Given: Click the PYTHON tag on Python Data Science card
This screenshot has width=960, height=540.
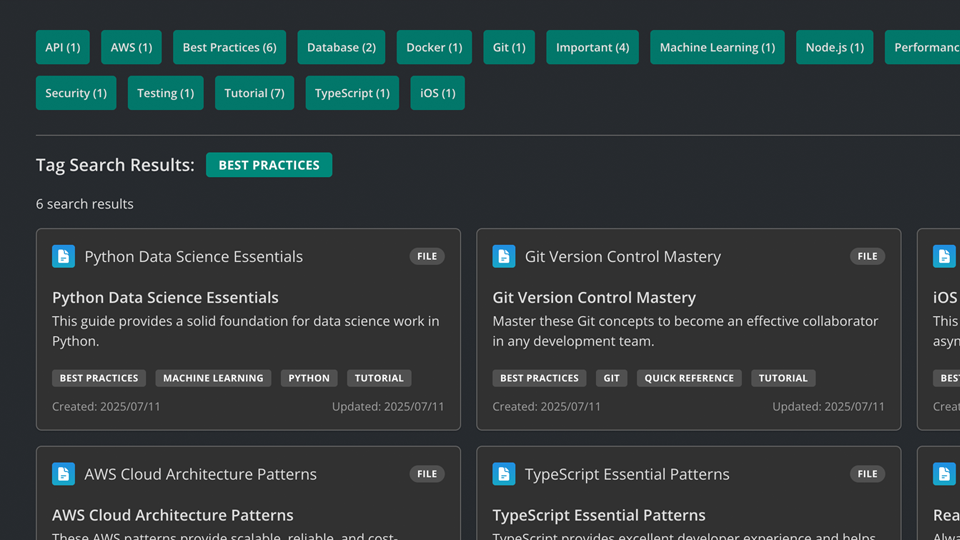Looking at the screenshot, I should [309, 378].
